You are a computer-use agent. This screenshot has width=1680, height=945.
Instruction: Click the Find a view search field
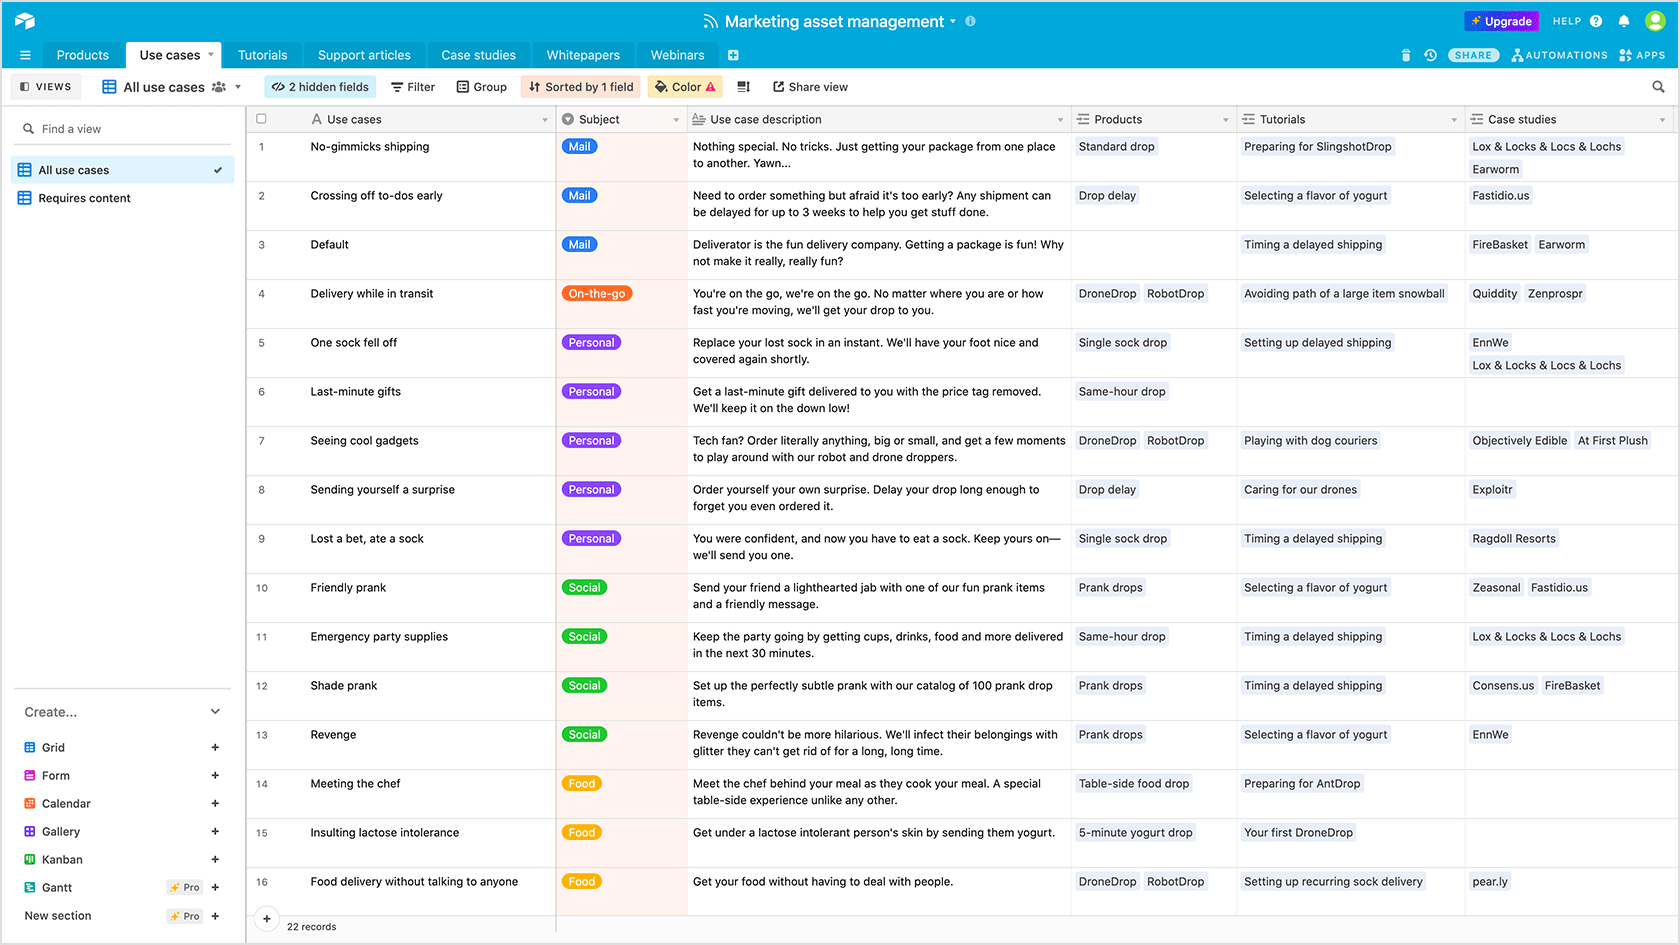click(123, 129)
